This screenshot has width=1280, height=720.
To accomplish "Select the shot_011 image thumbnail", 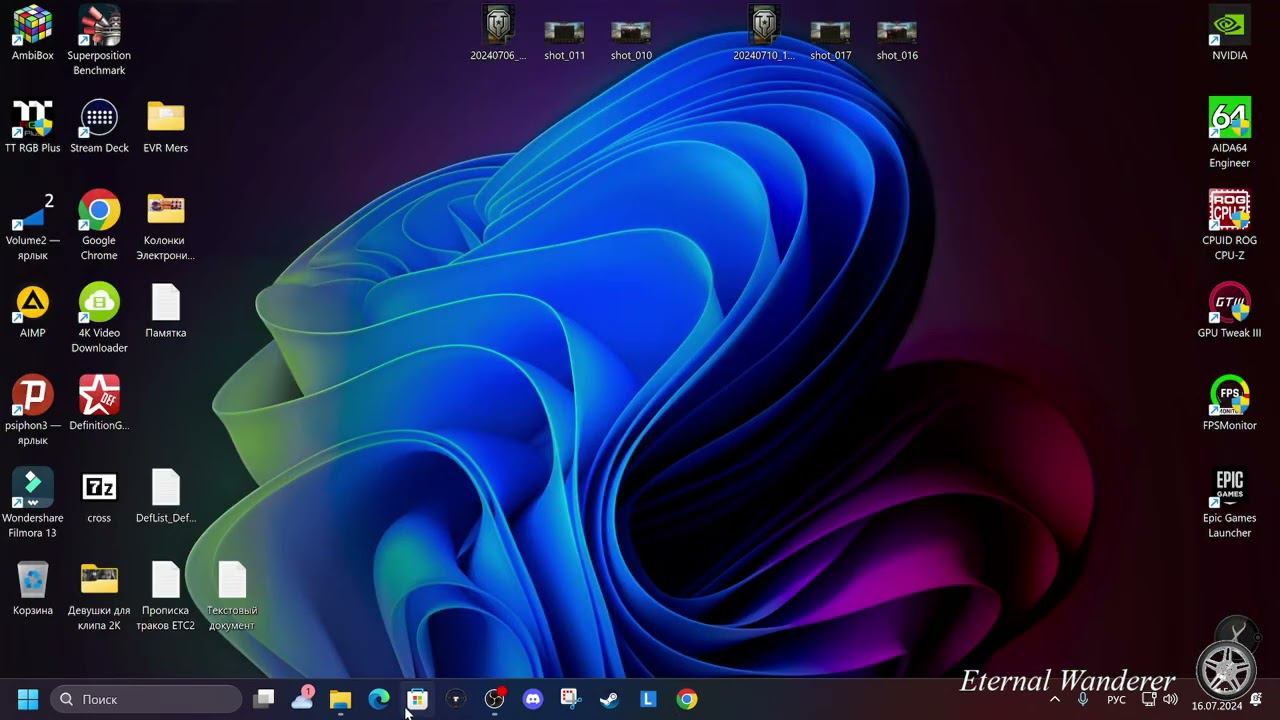I will [x=564, y=33].
